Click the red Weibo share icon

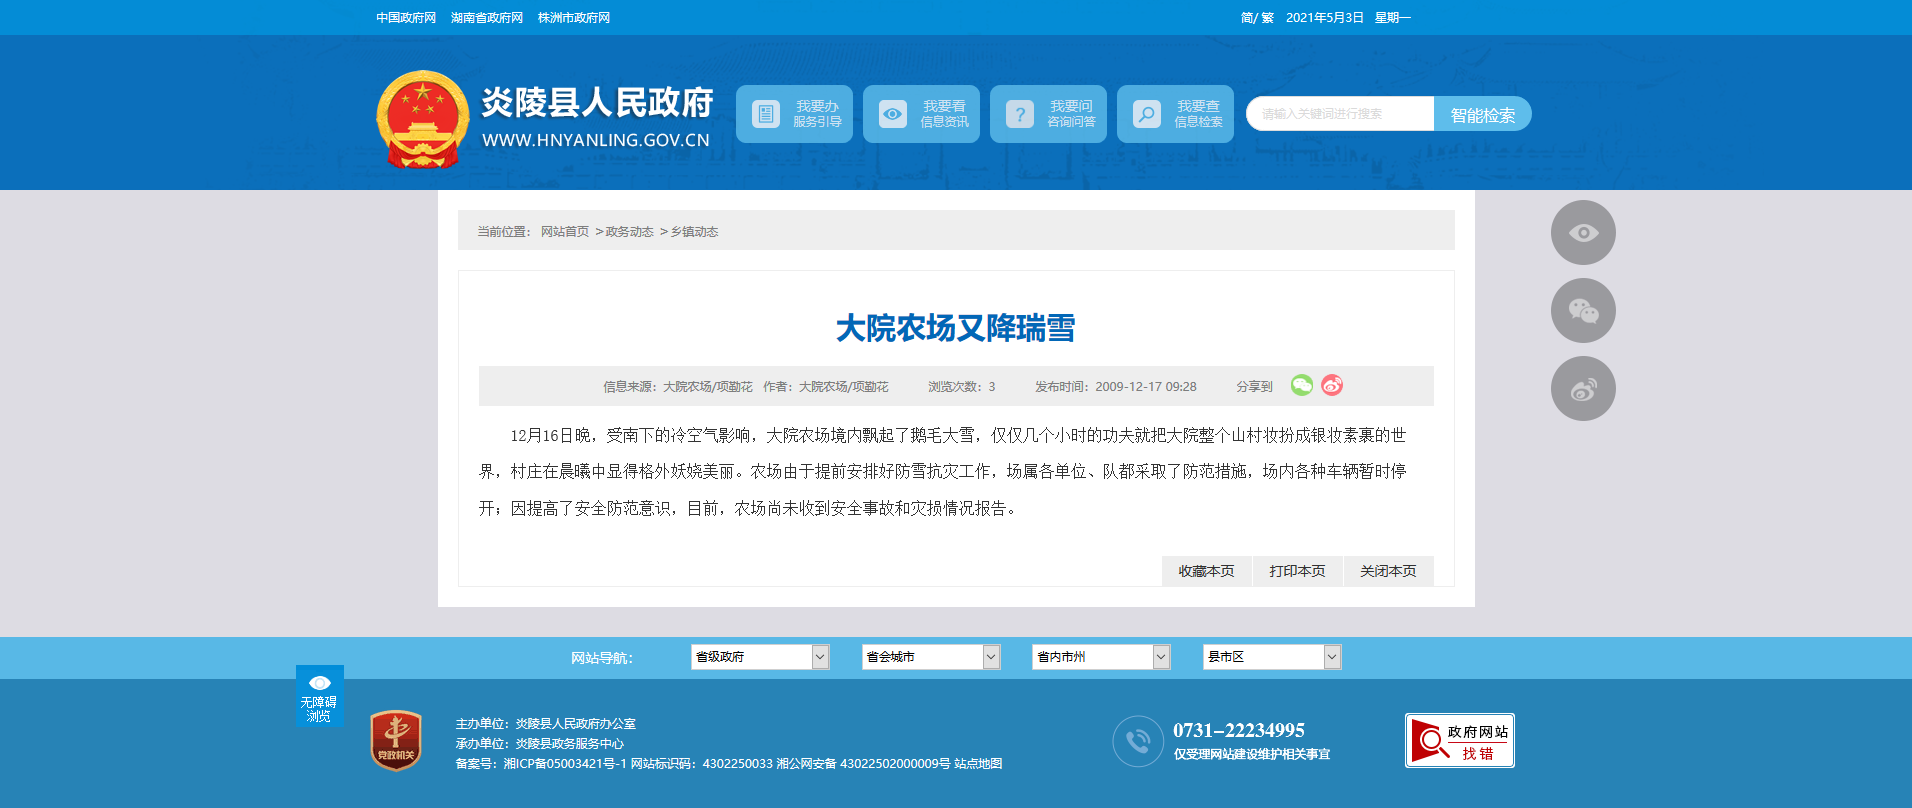coord(1332,385)
